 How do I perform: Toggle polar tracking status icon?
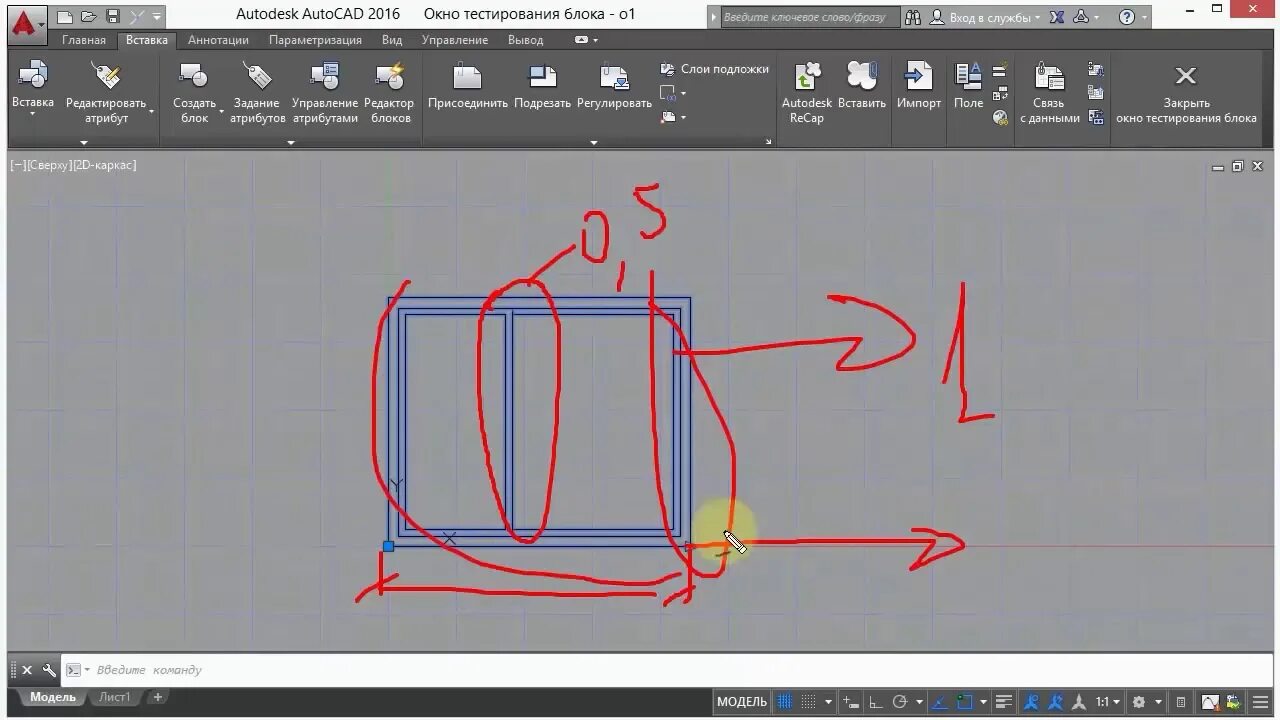pyautogui.click(x=899, y=702)
